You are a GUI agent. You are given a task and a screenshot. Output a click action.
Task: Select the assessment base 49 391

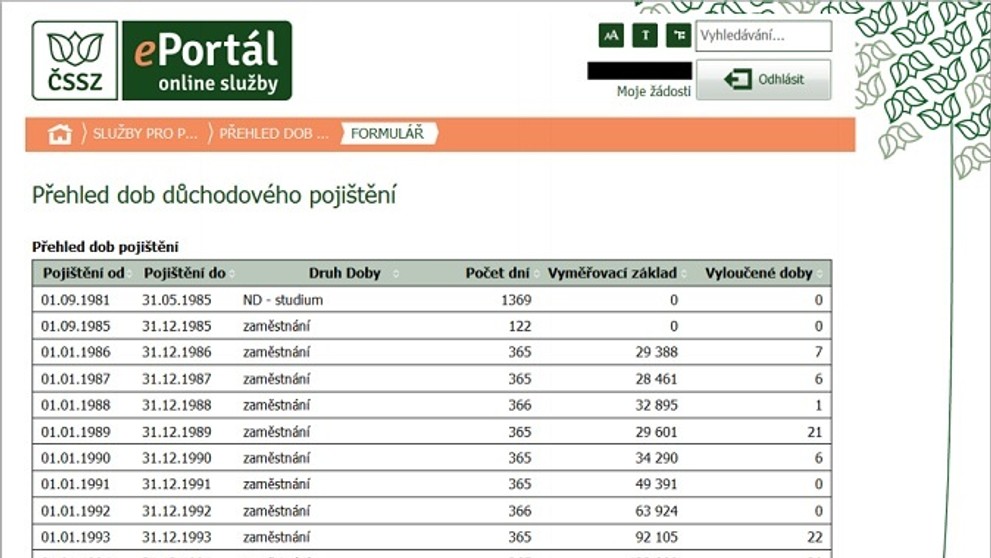tap(656, 484)
